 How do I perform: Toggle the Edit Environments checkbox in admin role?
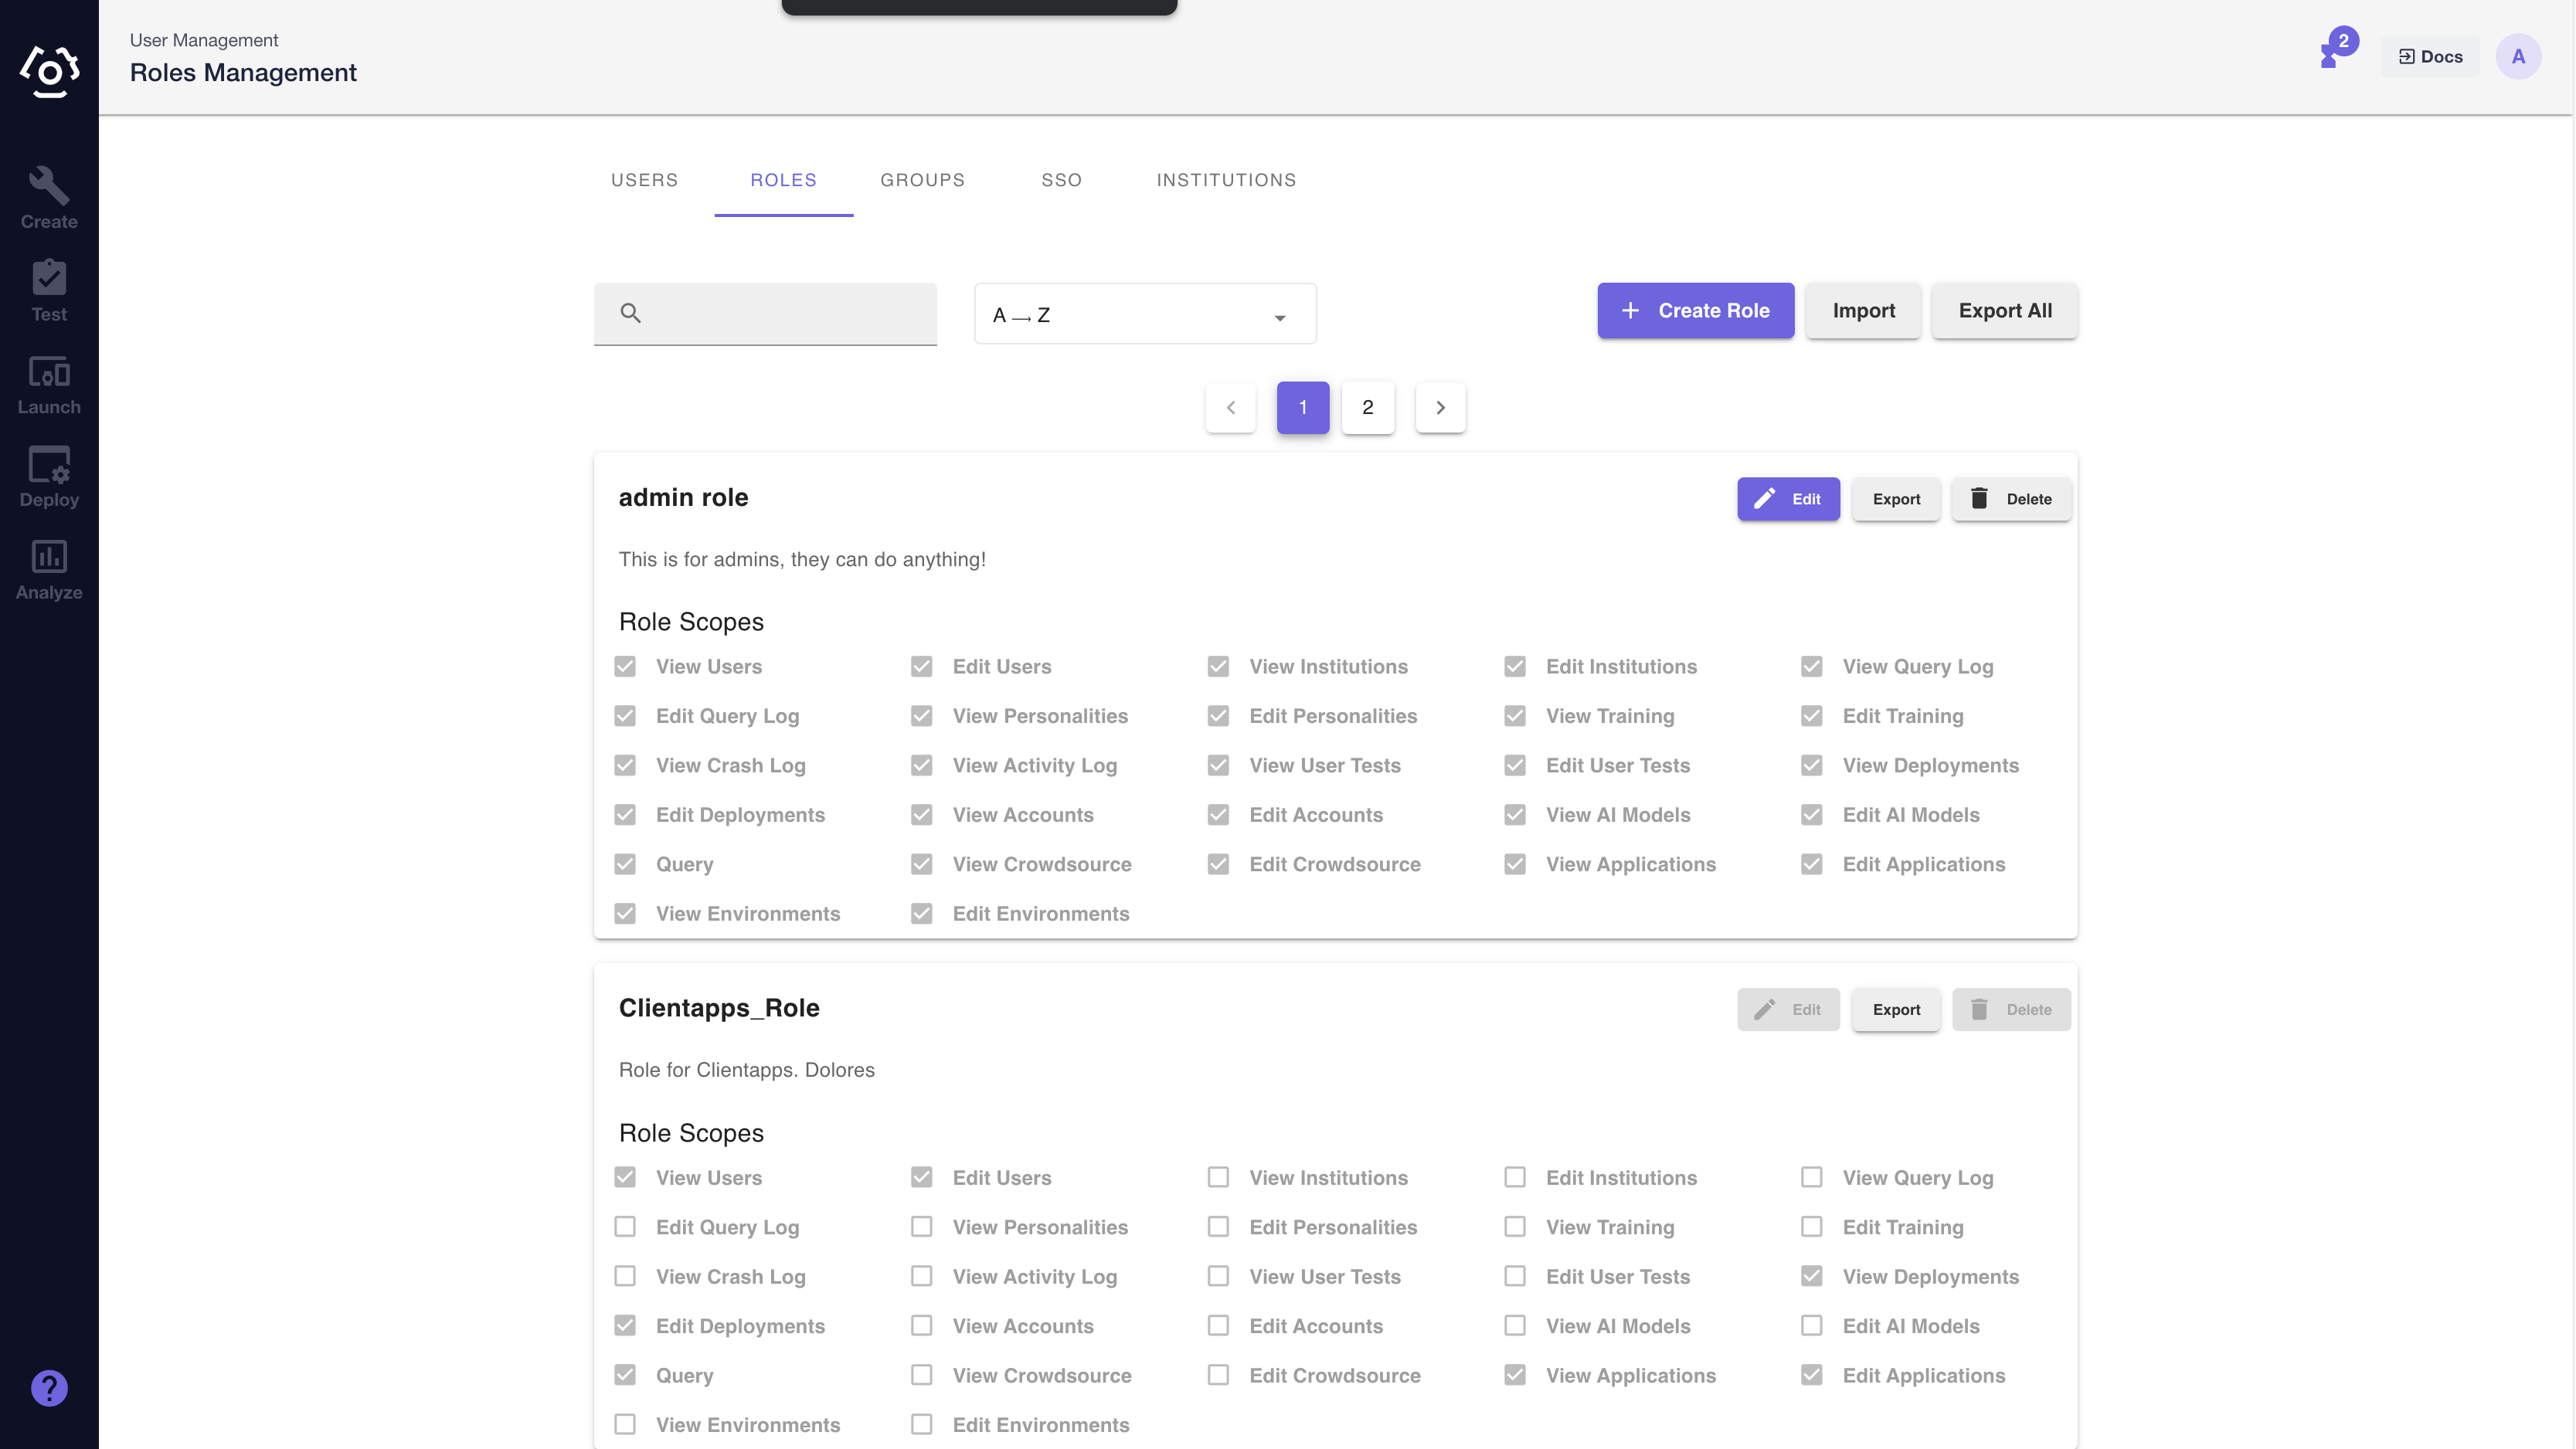[x=922, y=913]
